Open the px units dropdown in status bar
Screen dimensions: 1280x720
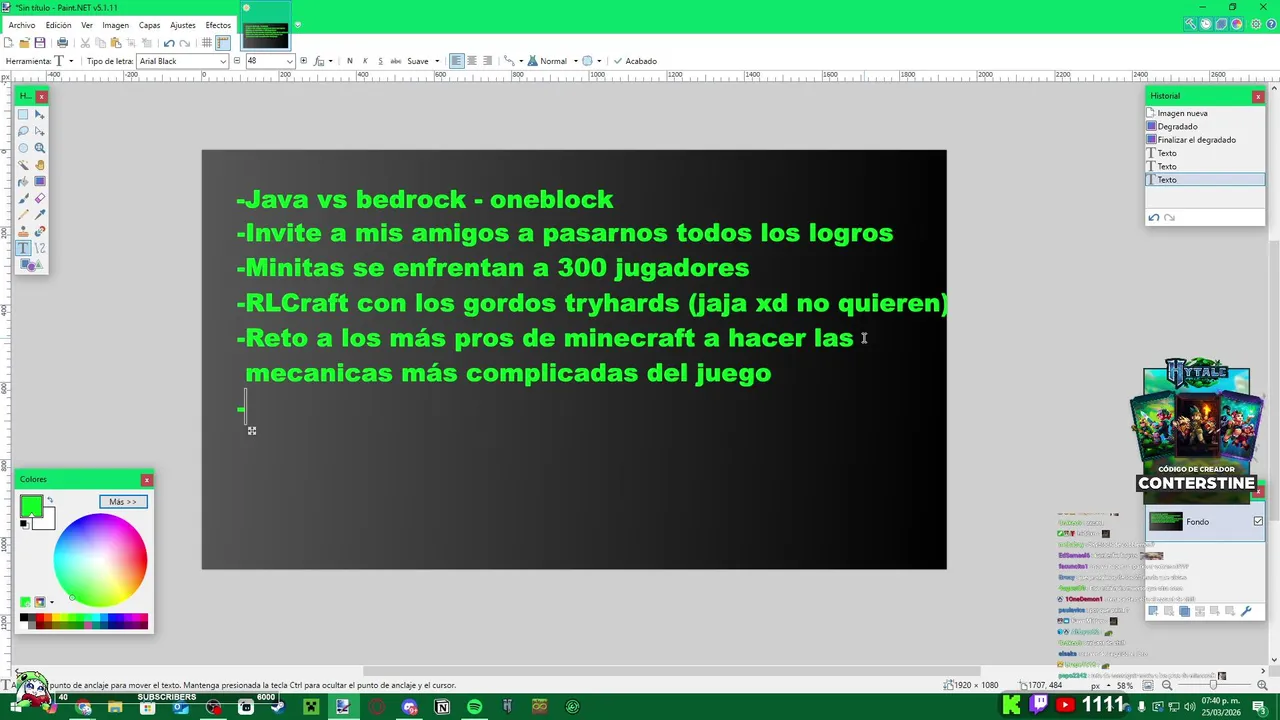1101,686
